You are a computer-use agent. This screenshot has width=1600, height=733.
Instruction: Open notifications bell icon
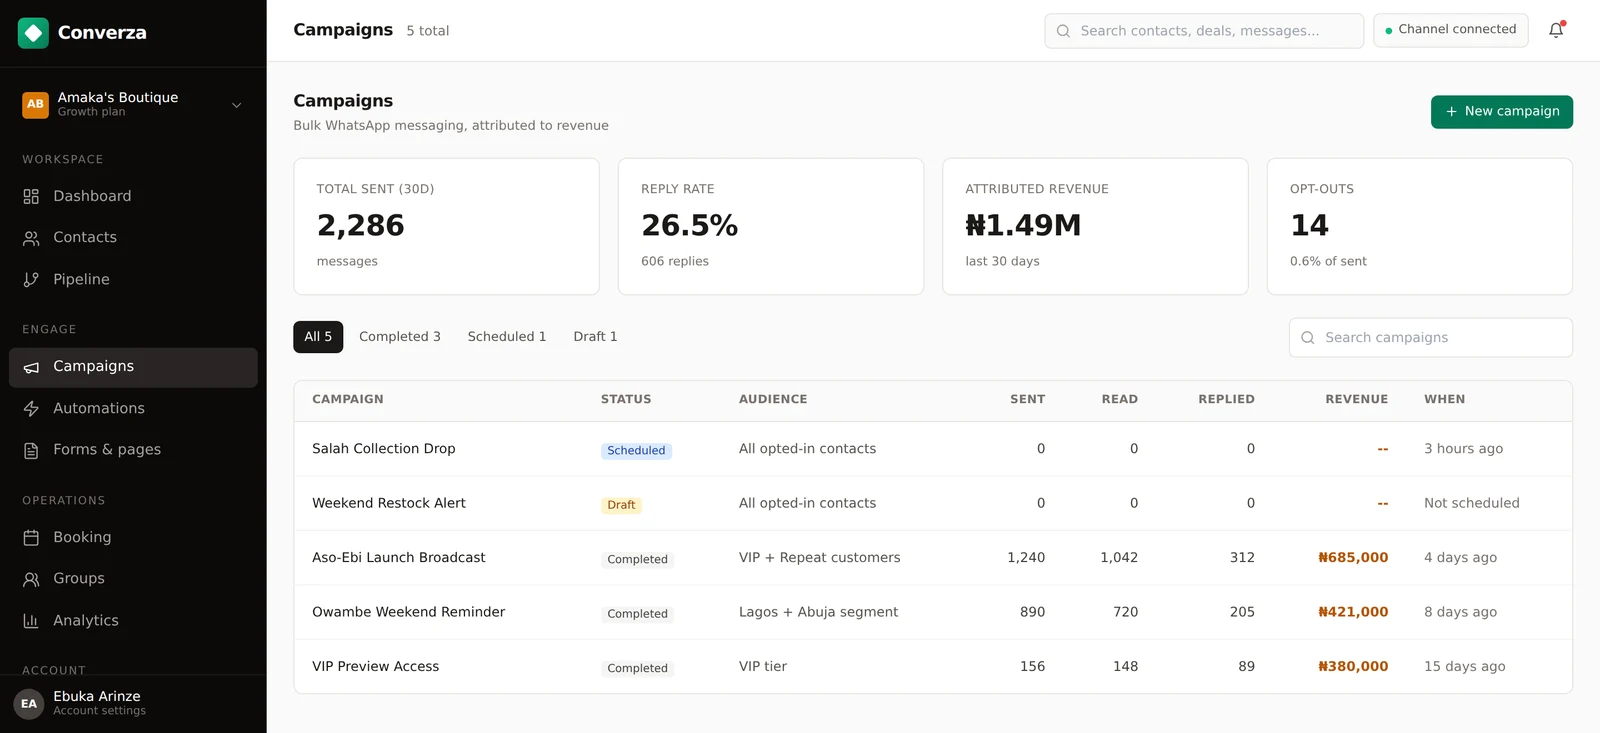pyautogui.click(x=1556, y=30)
